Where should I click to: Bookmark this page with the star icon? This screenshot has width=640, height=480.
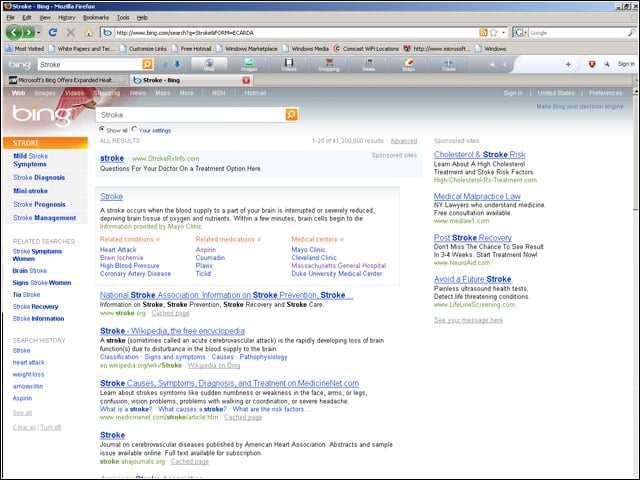[x=493, y=32]
